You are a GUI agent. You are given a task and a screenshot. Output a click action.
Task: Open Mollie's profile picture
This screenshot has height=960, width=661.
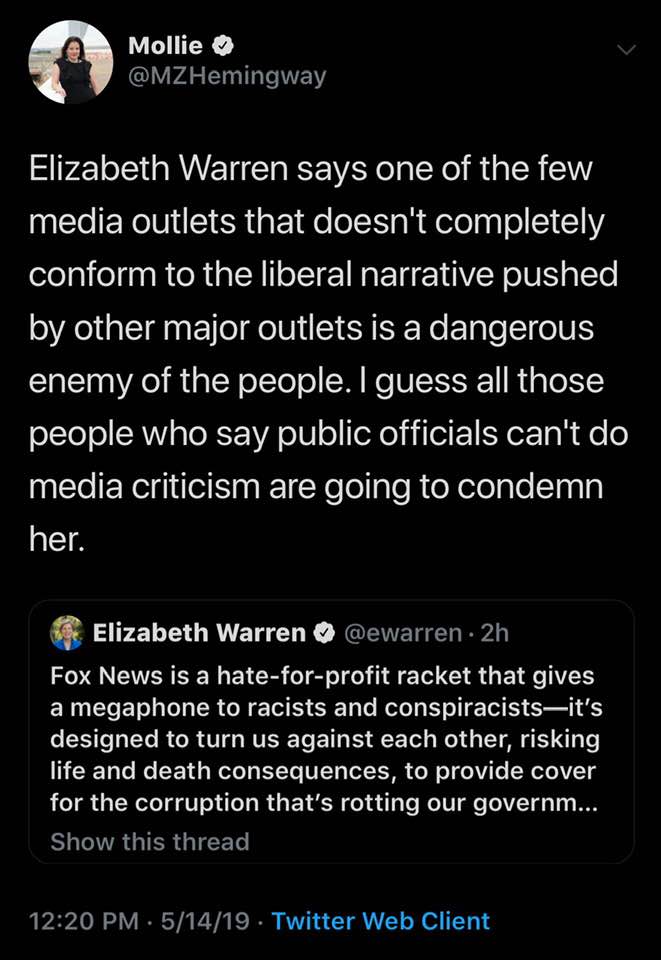coord(70,62)
